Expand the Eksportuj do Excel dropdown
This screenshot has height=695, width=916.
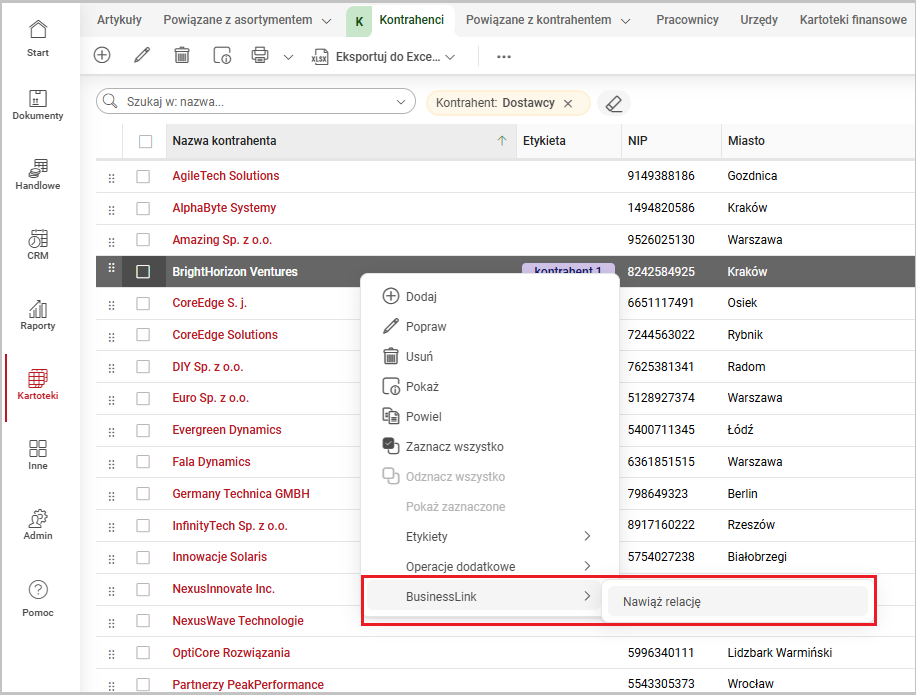[x=450, y=57]
